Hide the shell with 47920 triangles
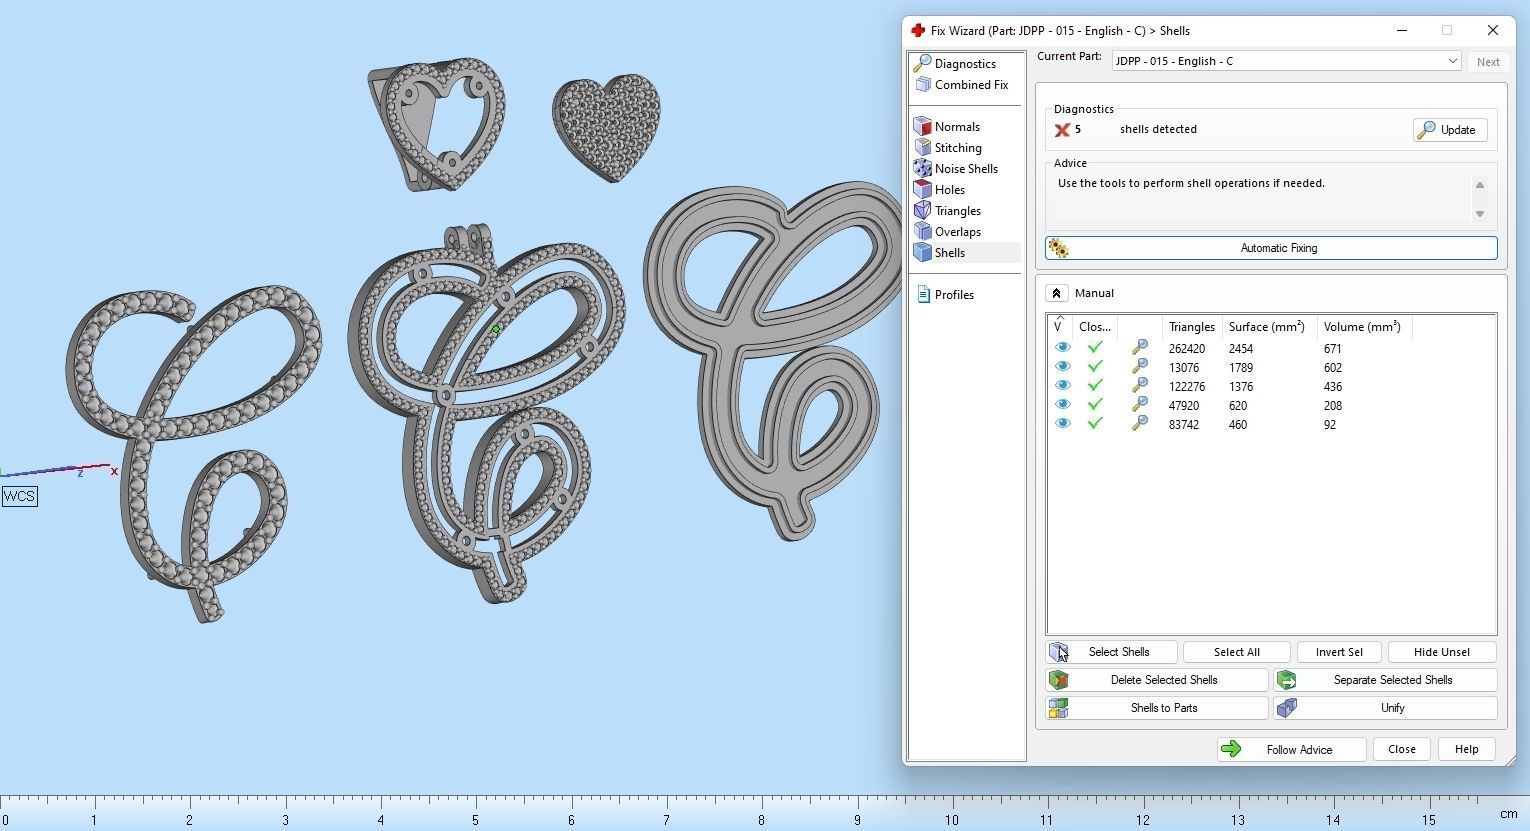This screenshot has width=1530, height=831. (1062, 405)
